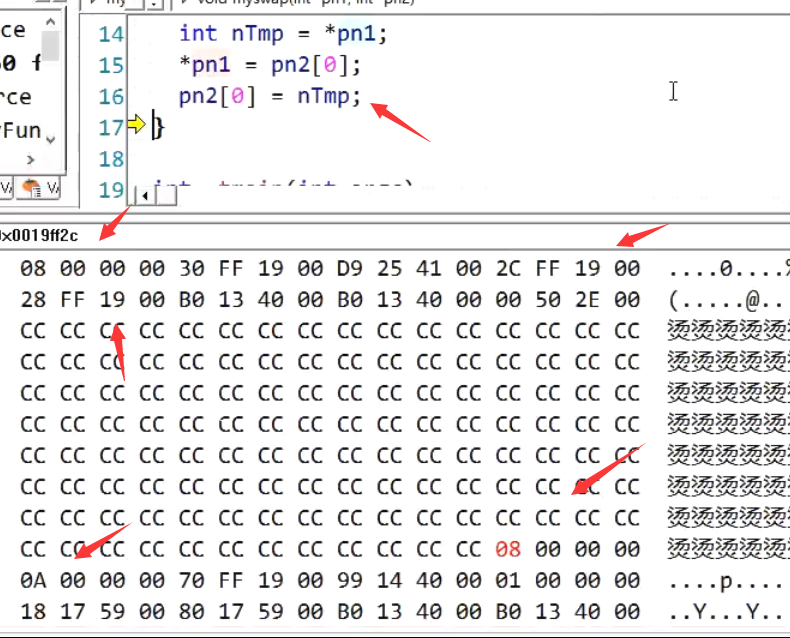790x638 pixels.
Task: Click line number 14 in the gutter
Action: 111,34
